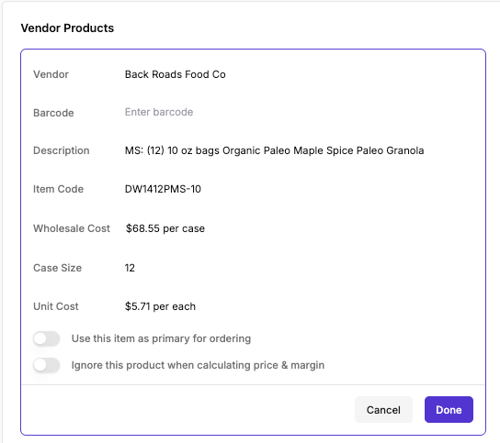Click the Vendor label
Viewport: 500px width, 443px height.
(x=51, y=74)
